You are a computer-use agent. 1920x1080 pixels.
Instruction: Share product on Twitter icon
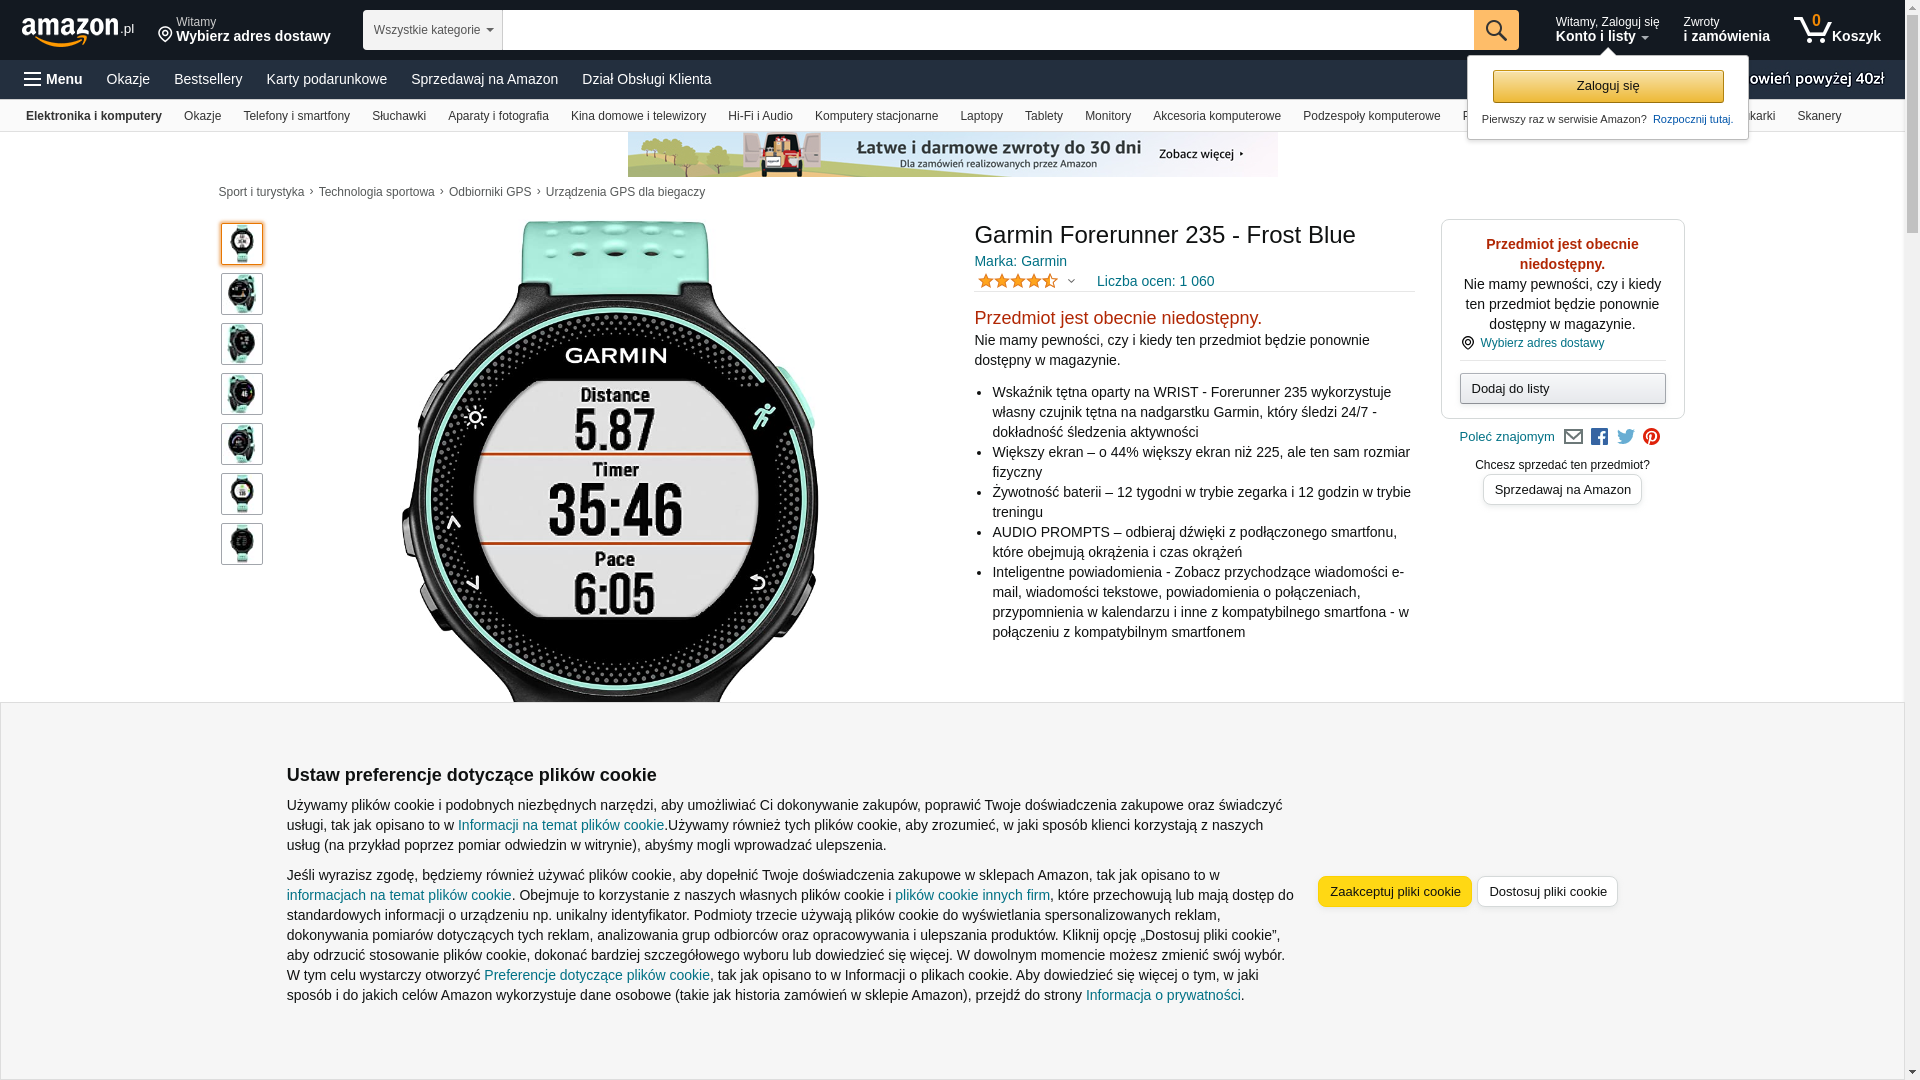[x=1626, y=437]
